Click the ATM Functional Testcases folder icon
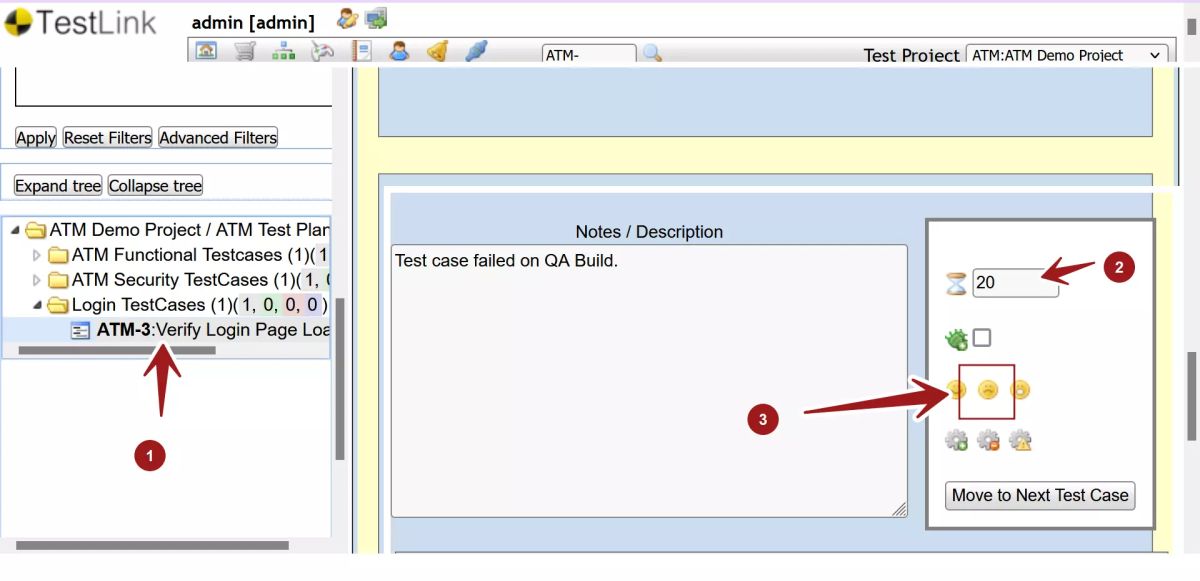1200x581 pixels. pos(58,256)
